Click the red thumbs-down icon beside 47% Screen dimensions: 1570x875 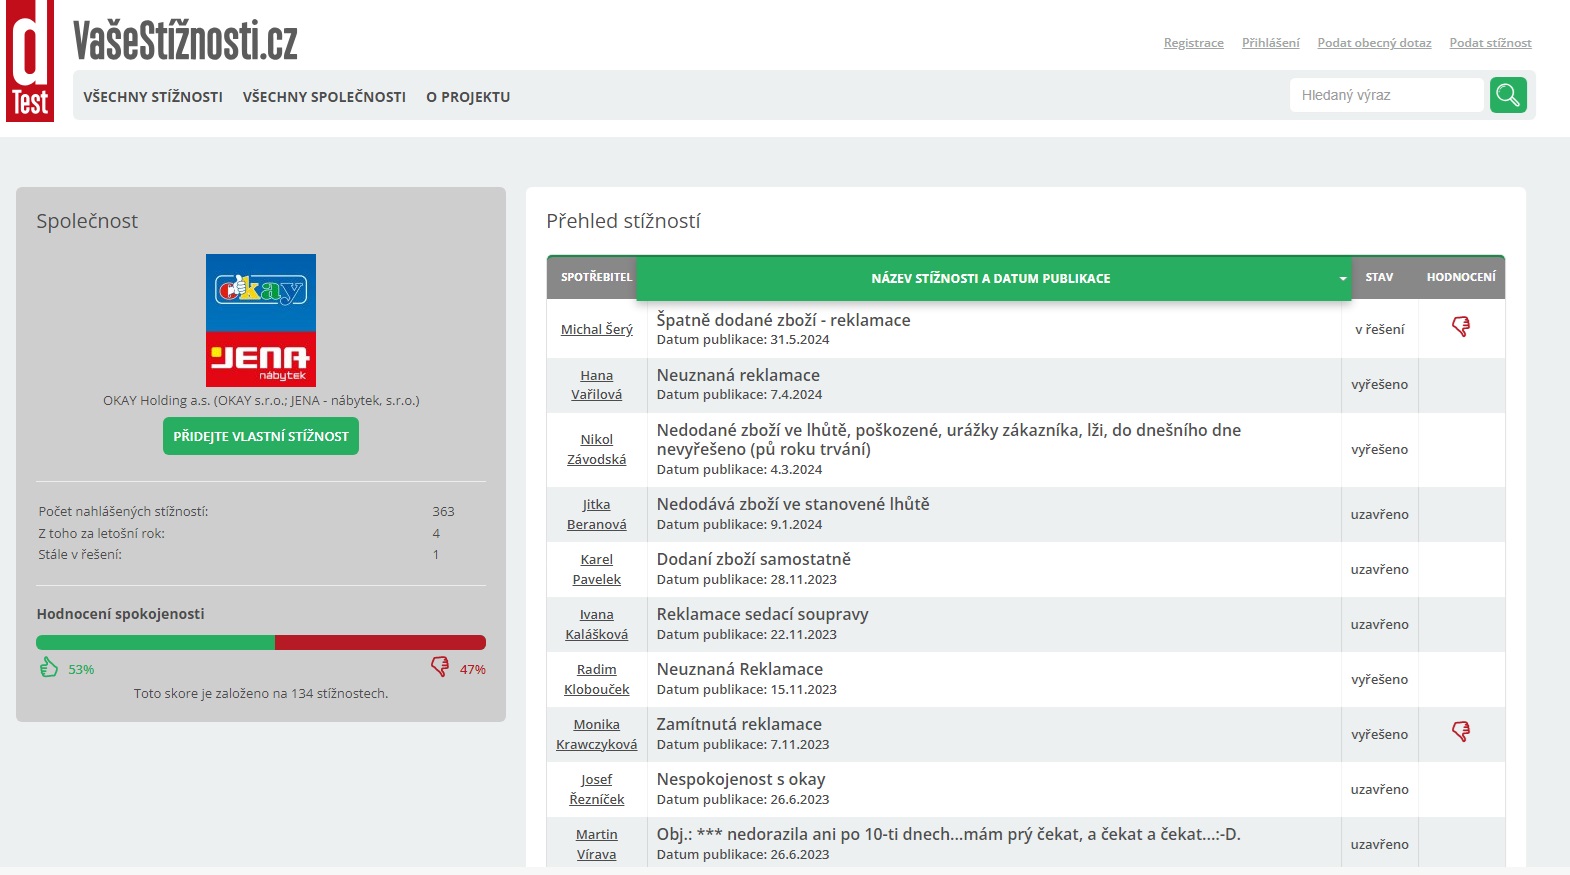tap(440, 667)
